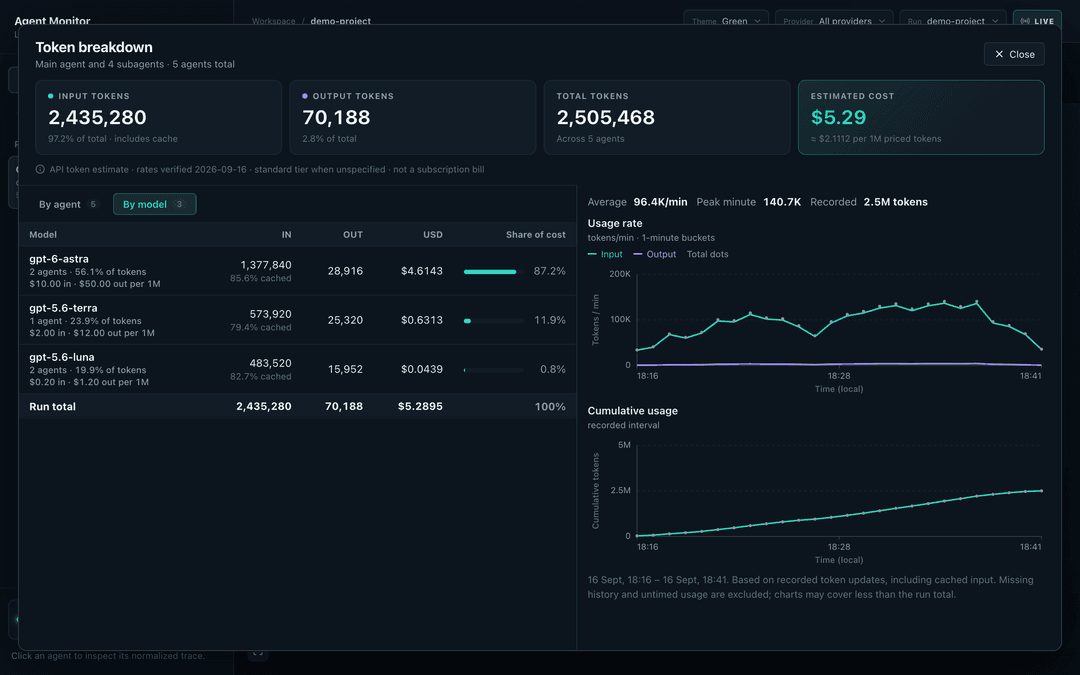
Task: Select the By model tab
Action: [x=154, y=204]
